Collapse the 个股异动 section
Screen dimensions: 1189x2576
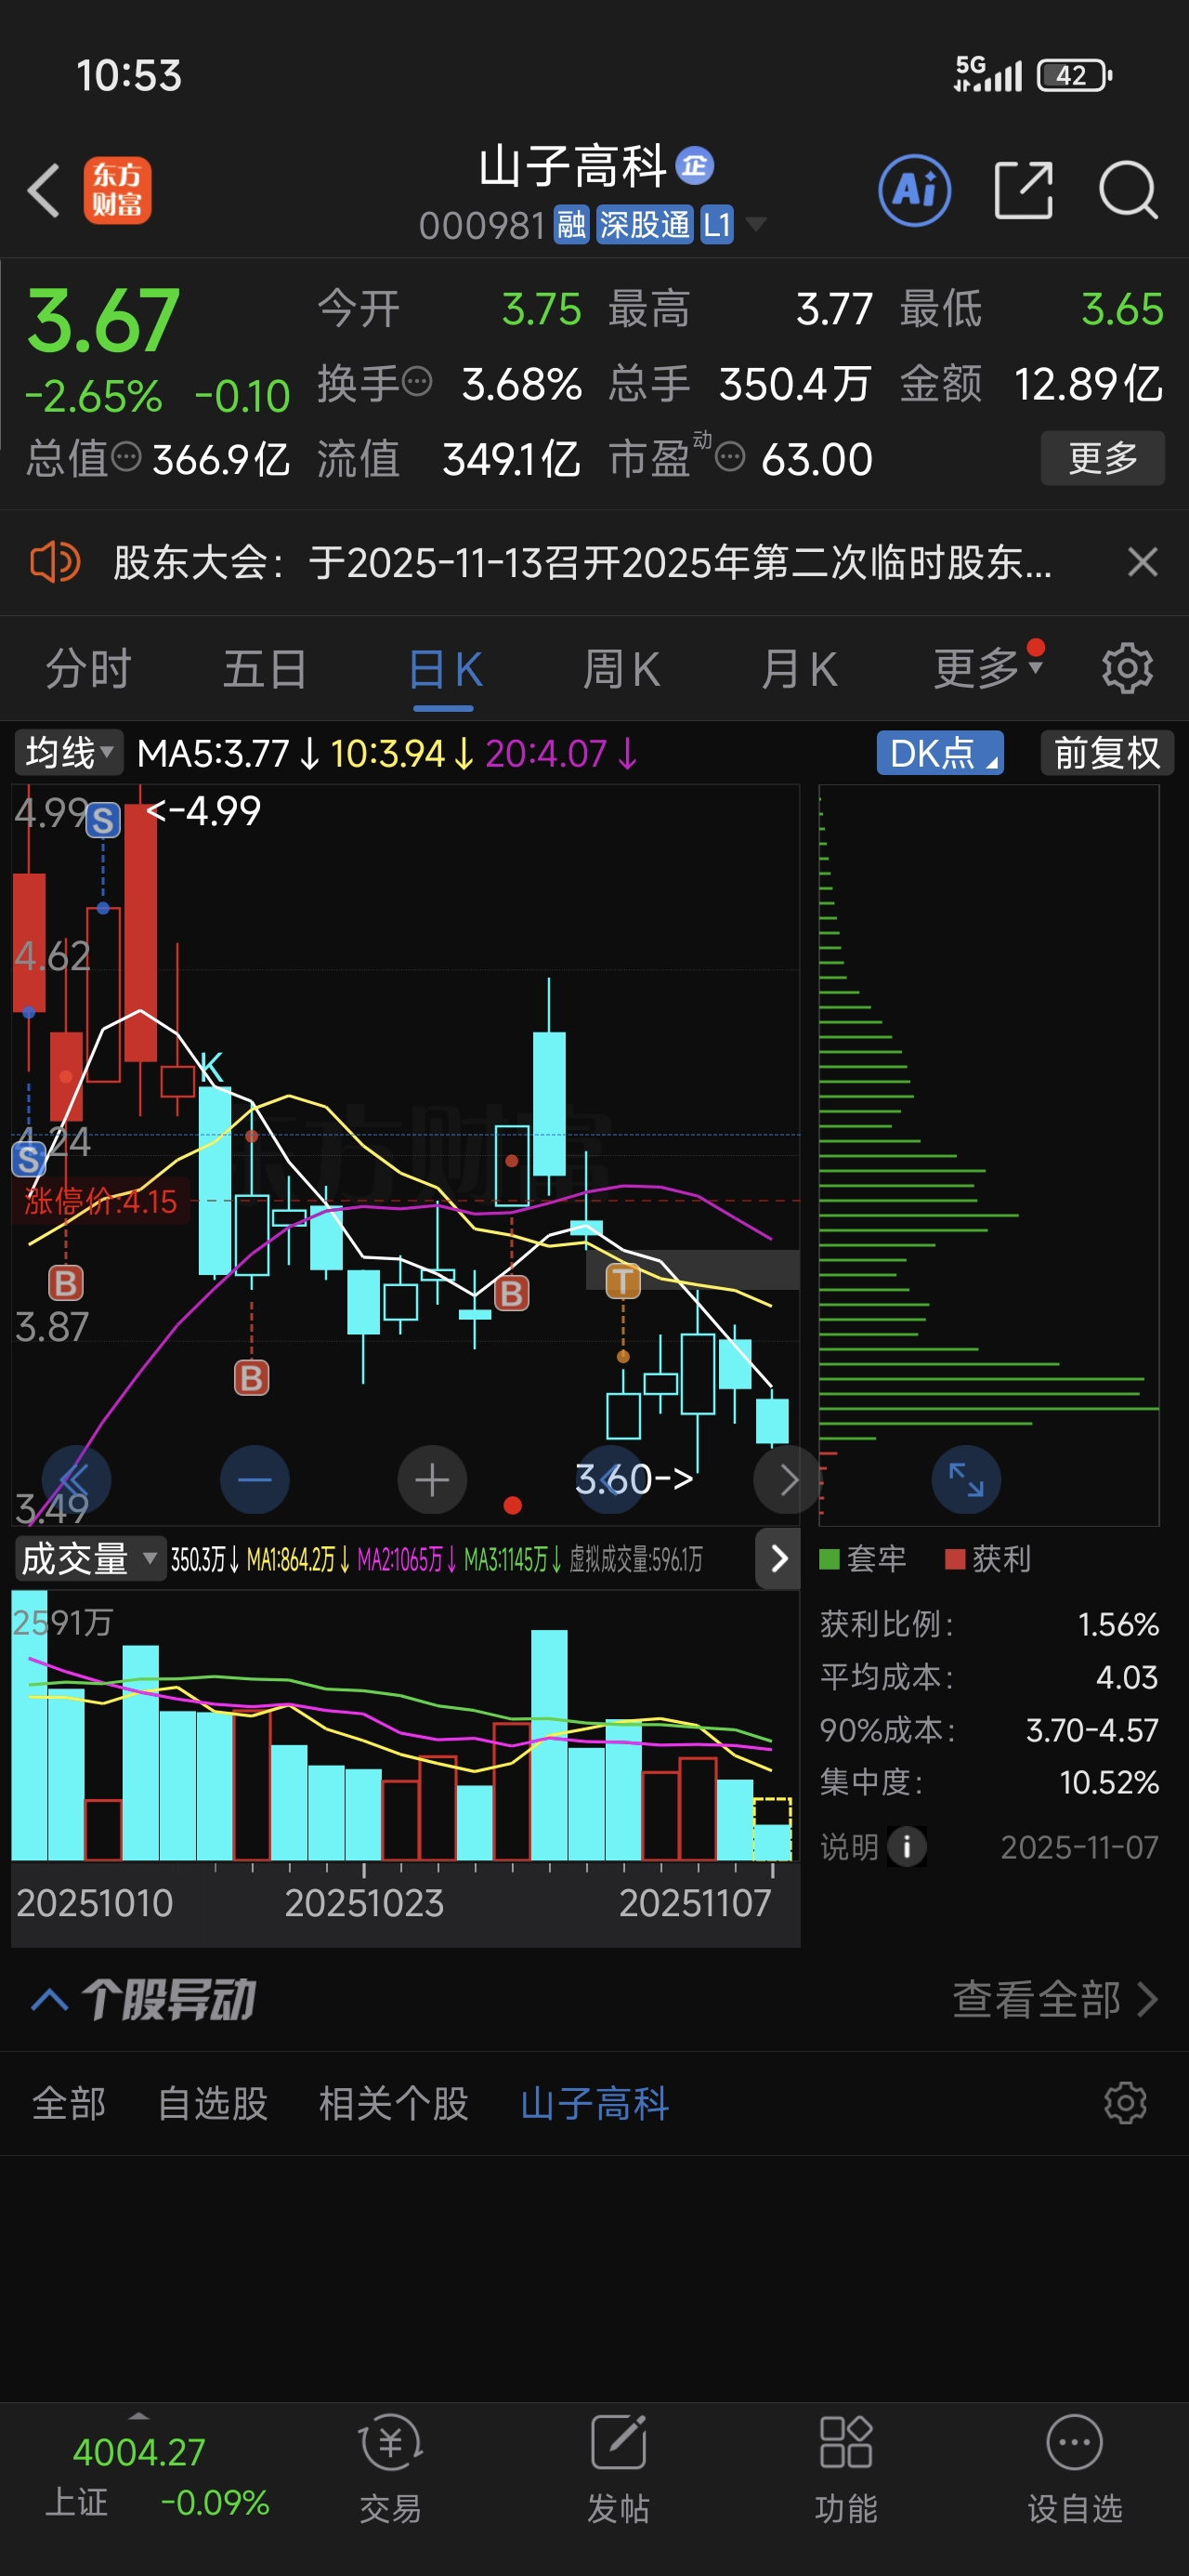pyautogui.click(x=50, y=2001)
